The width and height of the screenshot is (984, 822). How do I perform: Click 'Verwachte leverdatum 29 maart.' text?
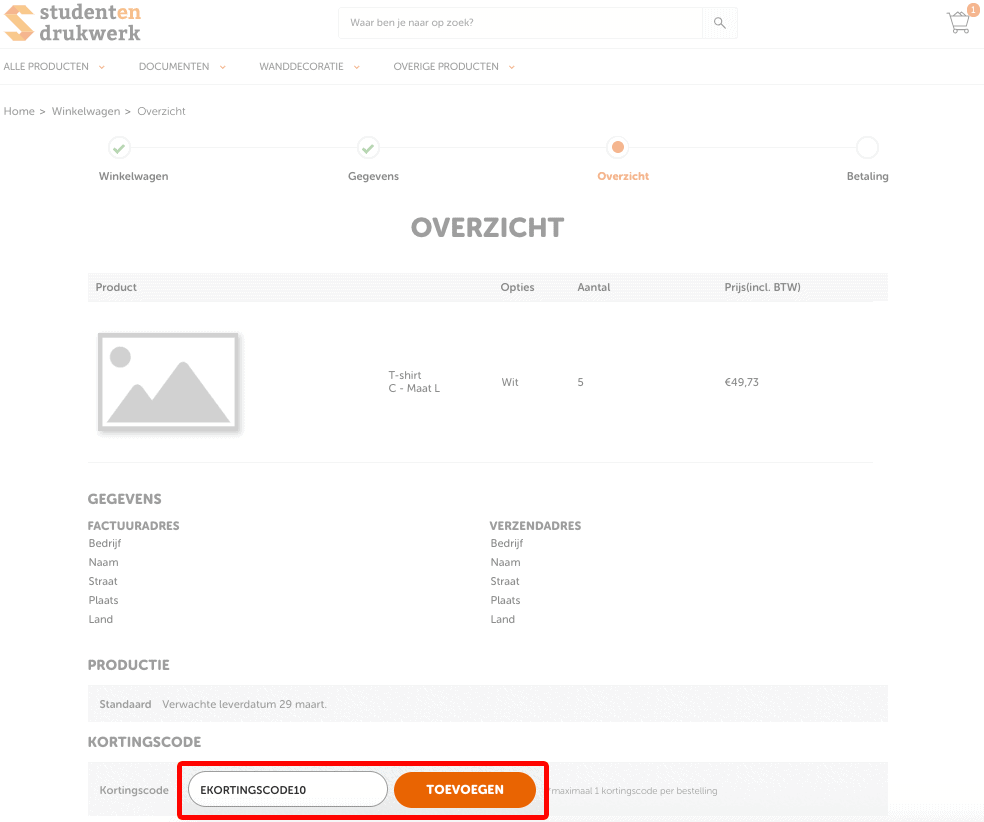pos(245,704)
